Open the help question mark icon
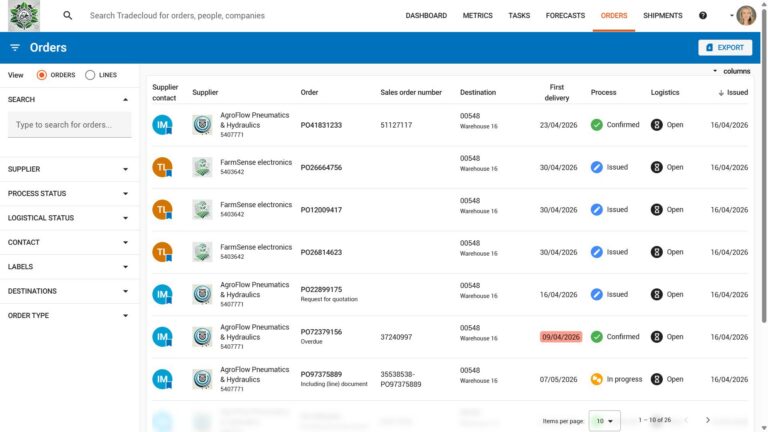The image size is (768, 432). [703, 16]
